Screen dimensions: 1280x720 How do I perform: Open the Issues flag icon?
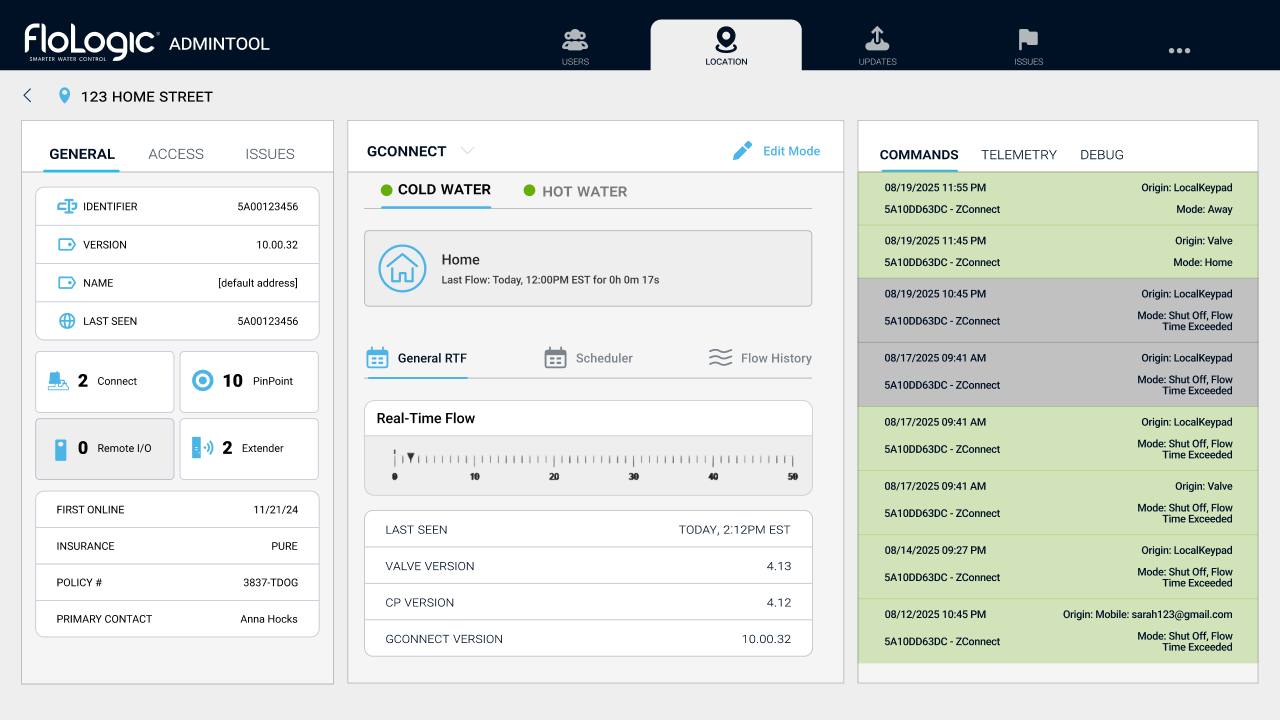point(1028,40)
